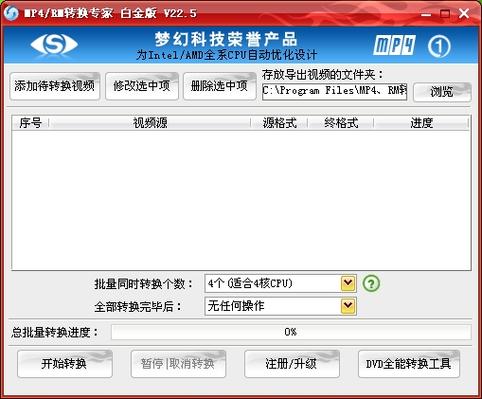Viewport: 482px width, 399px height.
Task: Open the 全部转换完毕后 dropdown arrow
Action: point(348,306)
